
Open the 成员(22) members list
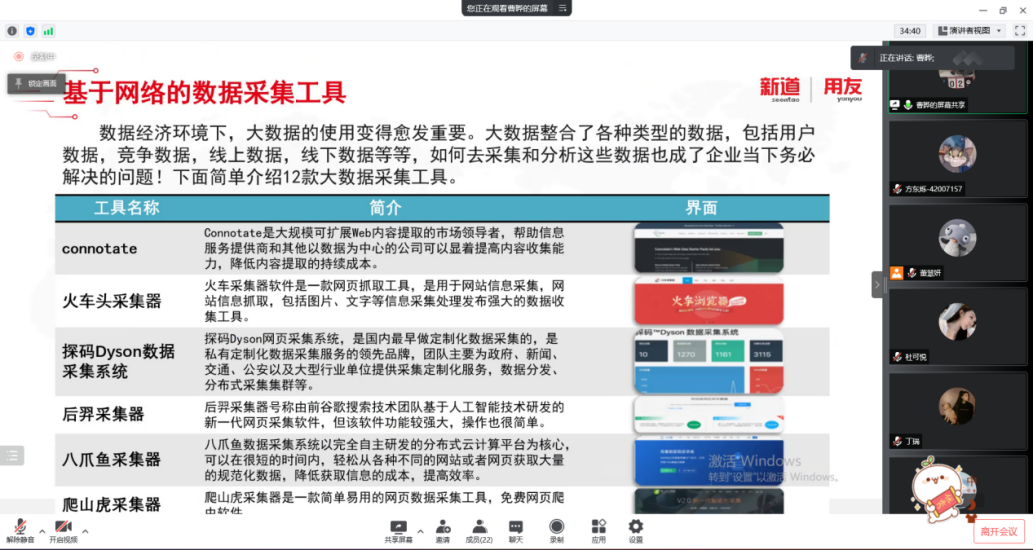click(x=479, y=529)
